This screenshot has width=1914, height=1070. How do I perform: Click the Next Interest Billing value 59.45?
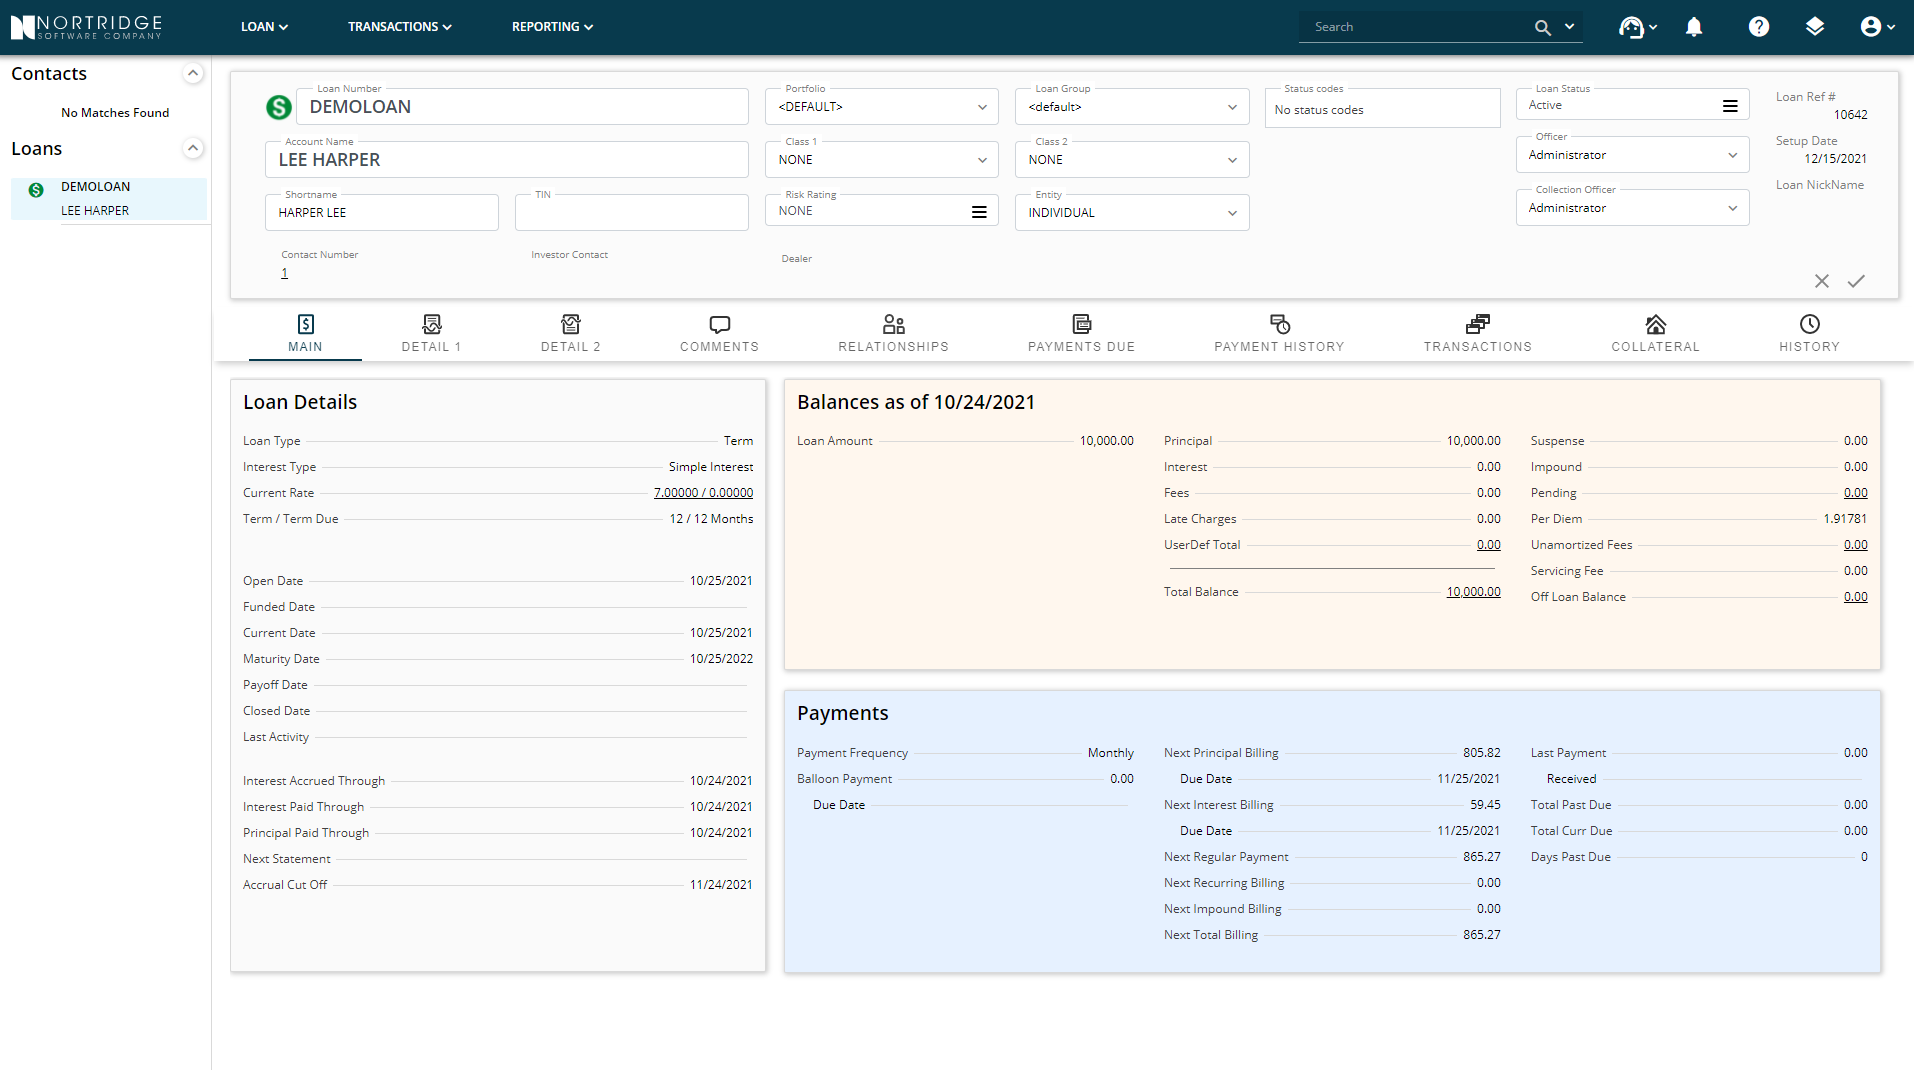[x=1485, y=805]
